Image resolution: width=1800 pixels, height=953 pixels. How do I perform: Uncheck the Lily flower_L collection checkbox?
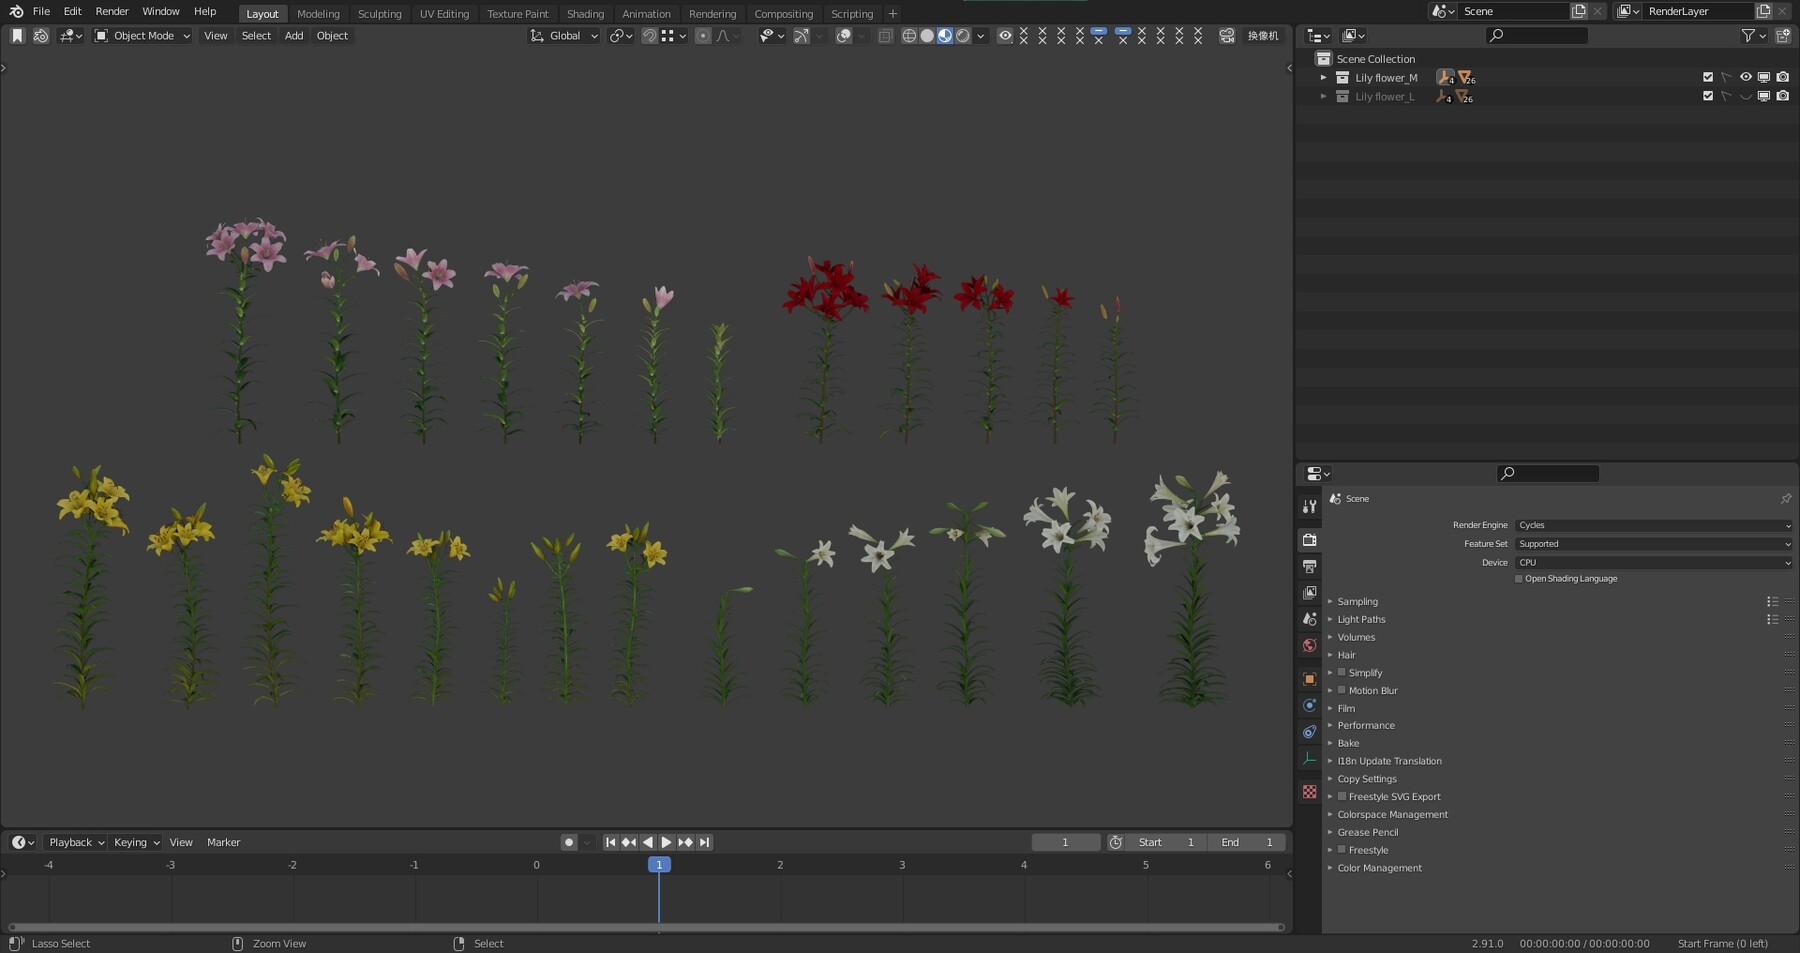pyautogui.click(x=1708, y=96)
